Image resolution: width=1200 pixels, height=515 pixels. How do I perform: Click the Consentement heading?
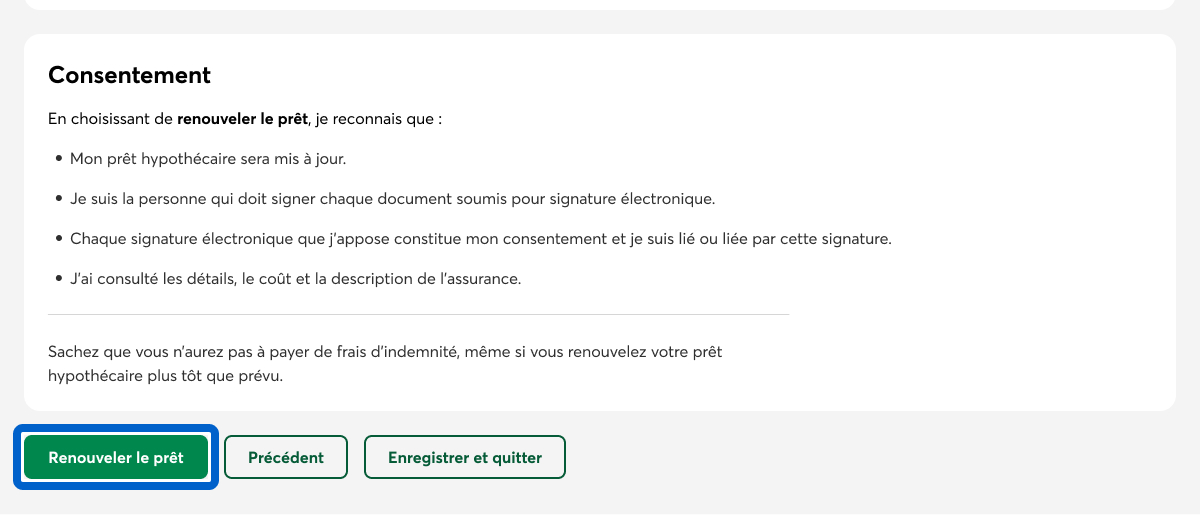[130, 75]
